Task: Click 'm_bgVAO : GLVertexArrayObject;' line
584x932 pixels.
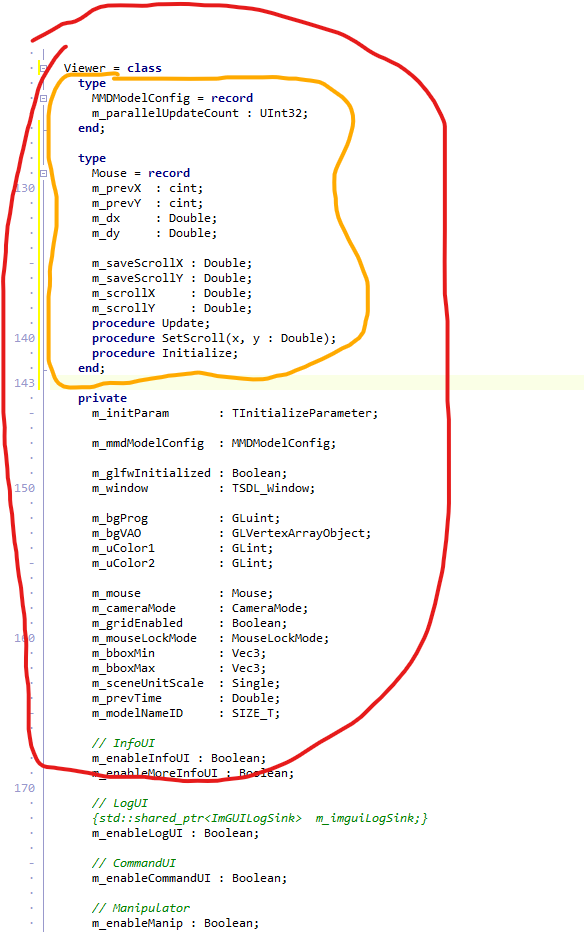Action: pos(231,533)
